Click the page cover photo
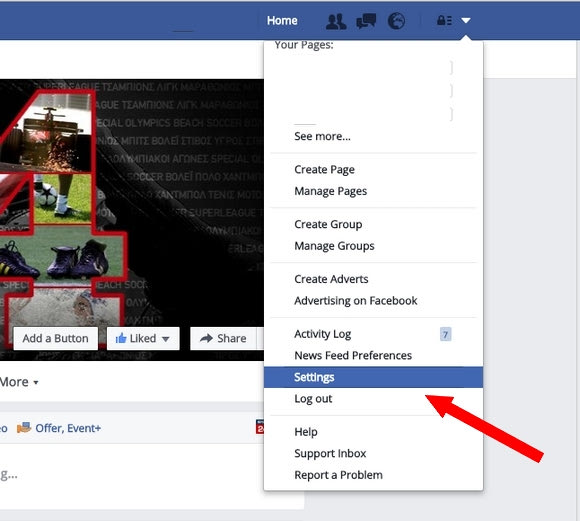 (132, 219)
